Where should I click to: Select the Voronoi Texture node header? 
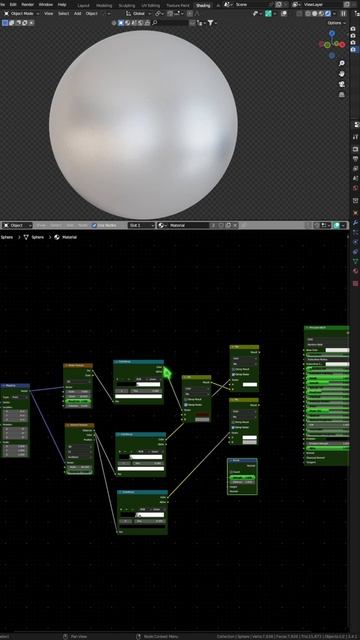click(80, 425)
